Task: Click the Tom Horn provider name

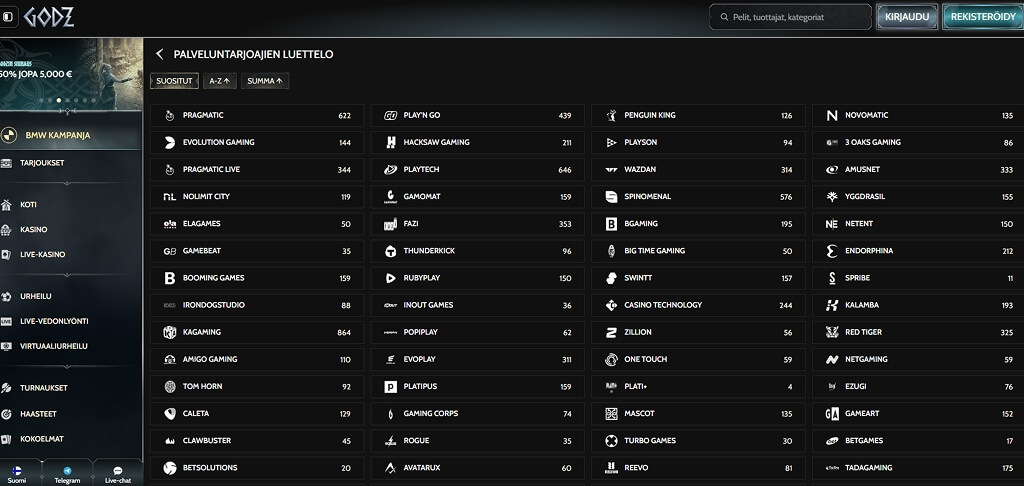Action: [202, 387]
